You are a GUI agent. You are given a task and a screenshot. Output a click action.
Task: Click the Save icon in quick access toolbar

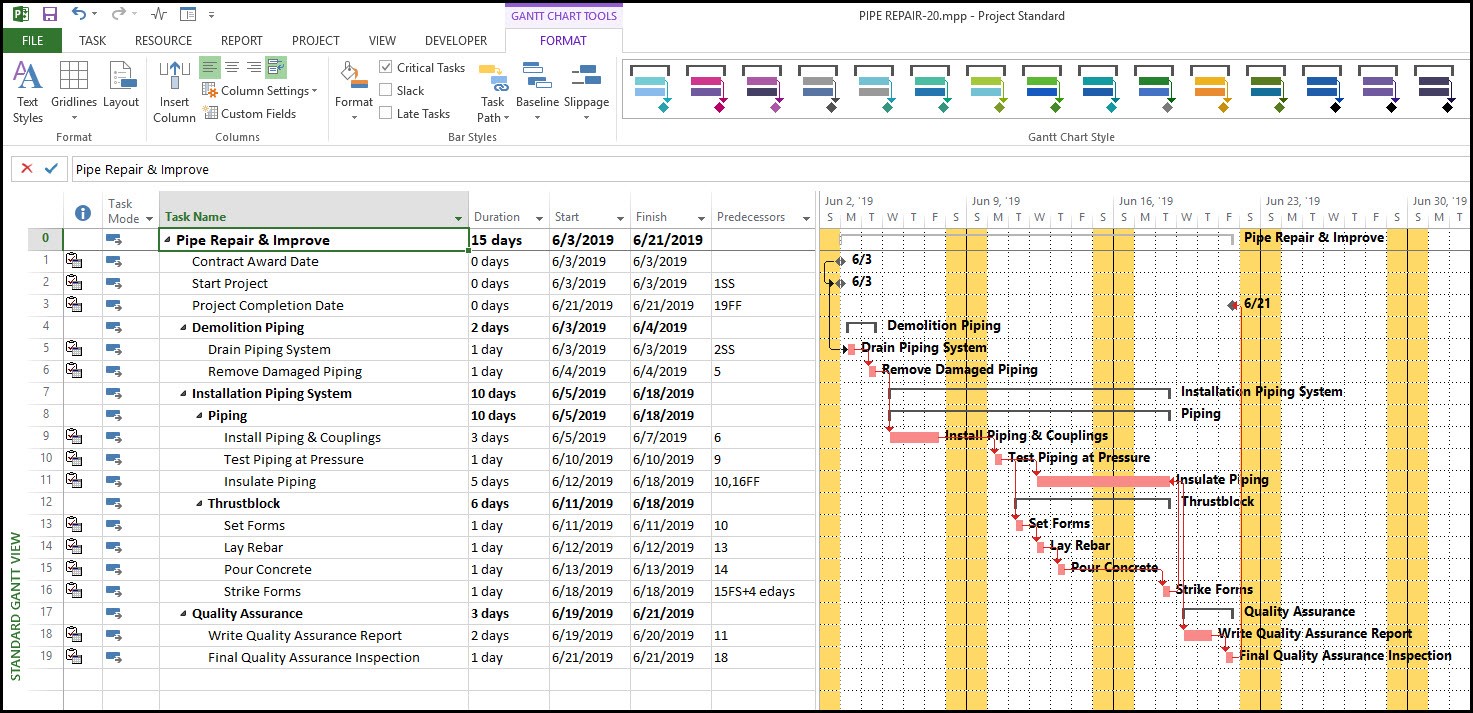point(50,15)
